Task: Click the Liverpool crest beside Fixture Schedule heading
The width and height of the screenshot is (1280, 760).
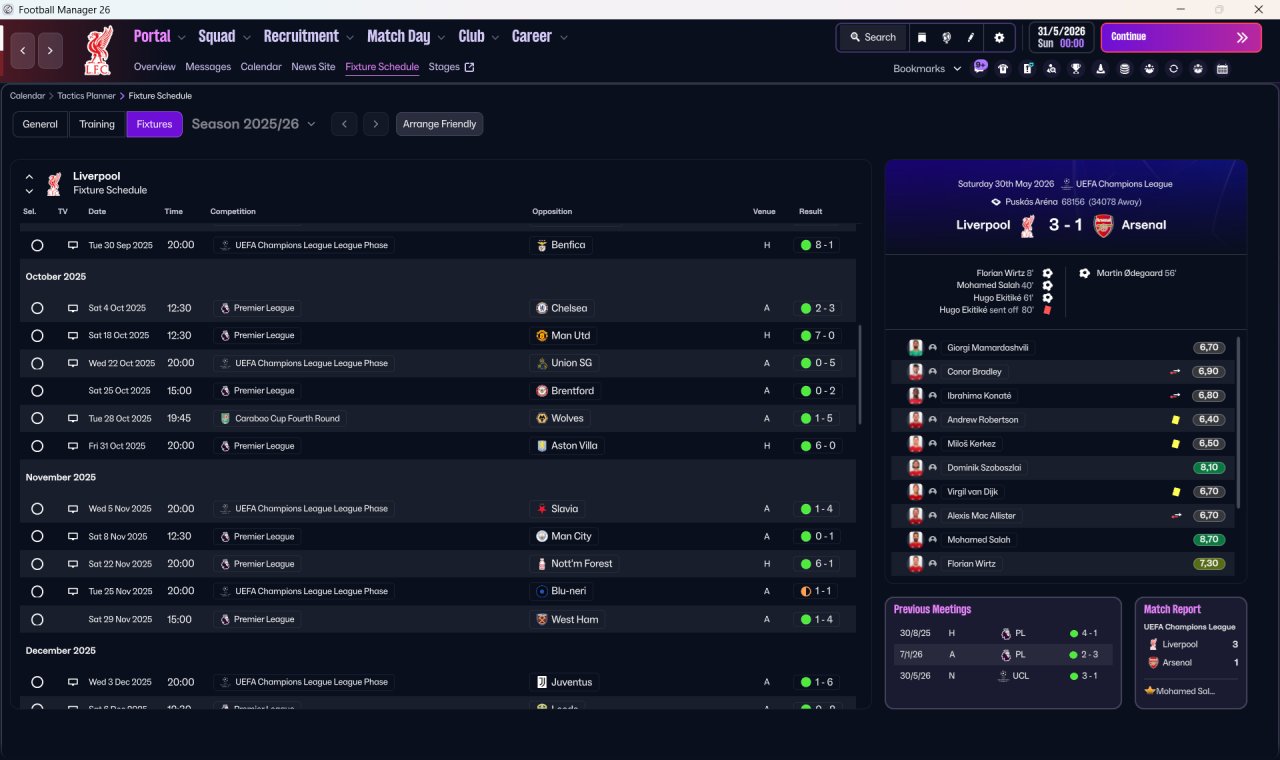Action: (54, 183)
